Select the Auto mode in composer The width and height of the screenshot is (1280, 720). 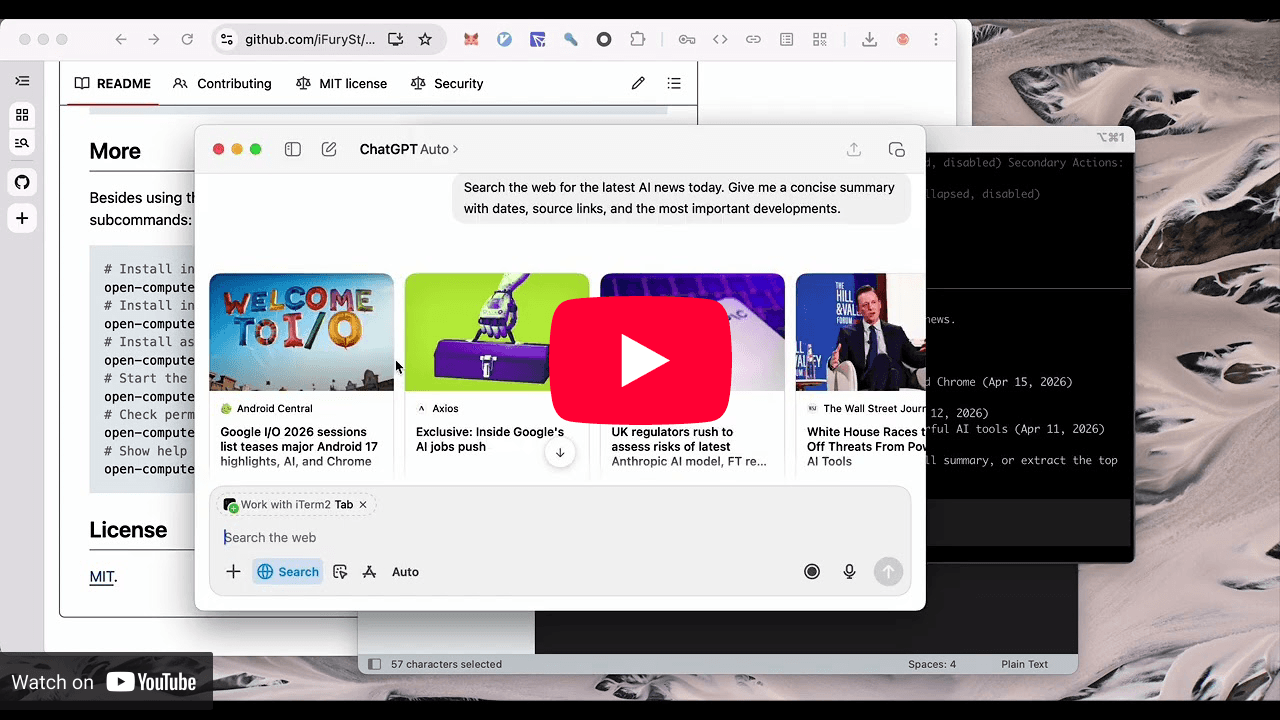(405, 572)
